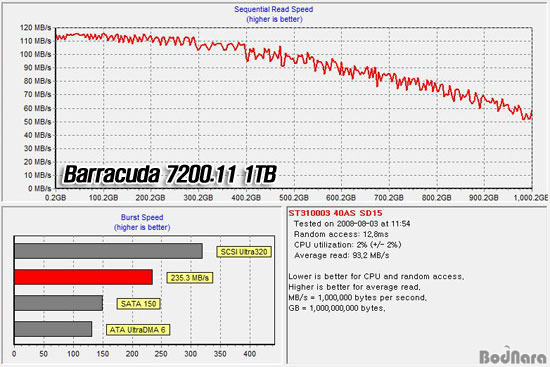550x367 pixels.
Task: Click the '900.2GB' x-axis label
Action: [x=484, y=198]
